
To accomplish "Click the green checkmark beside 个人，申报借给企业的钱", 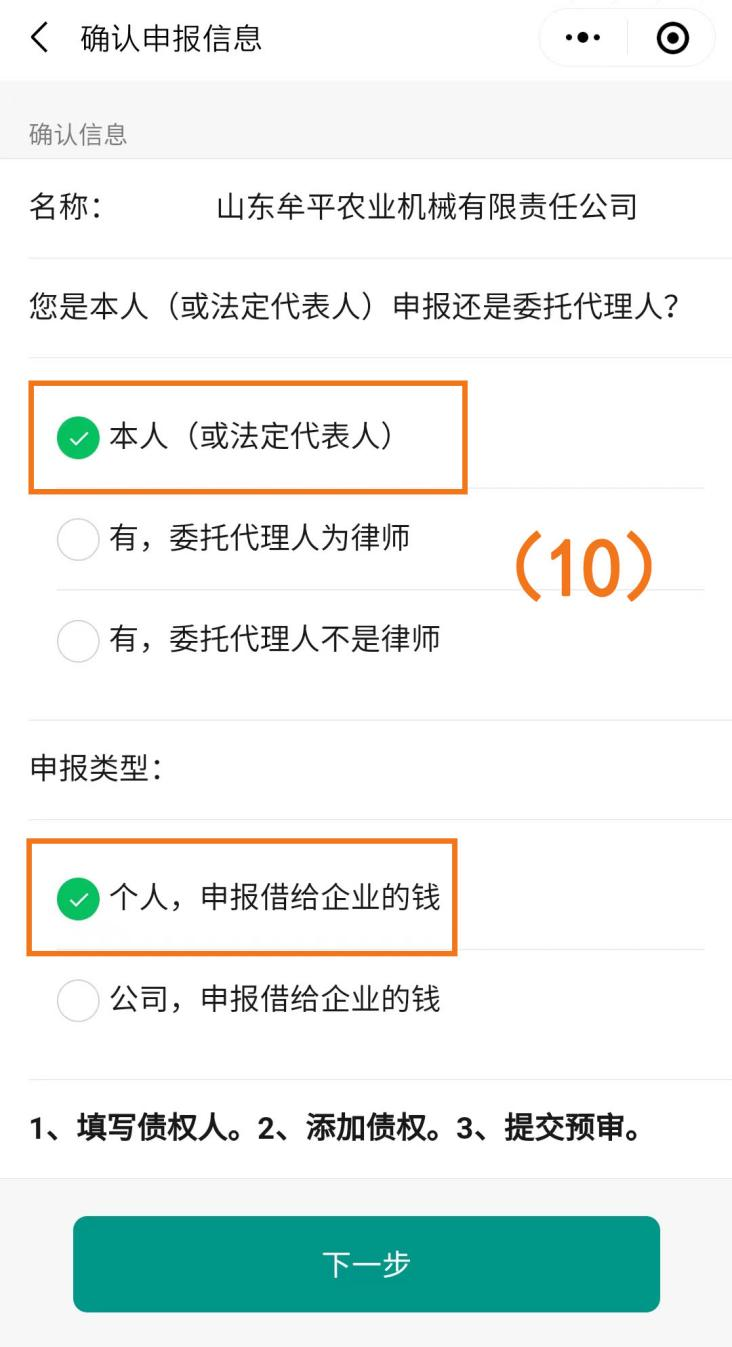I will point(78,898).
